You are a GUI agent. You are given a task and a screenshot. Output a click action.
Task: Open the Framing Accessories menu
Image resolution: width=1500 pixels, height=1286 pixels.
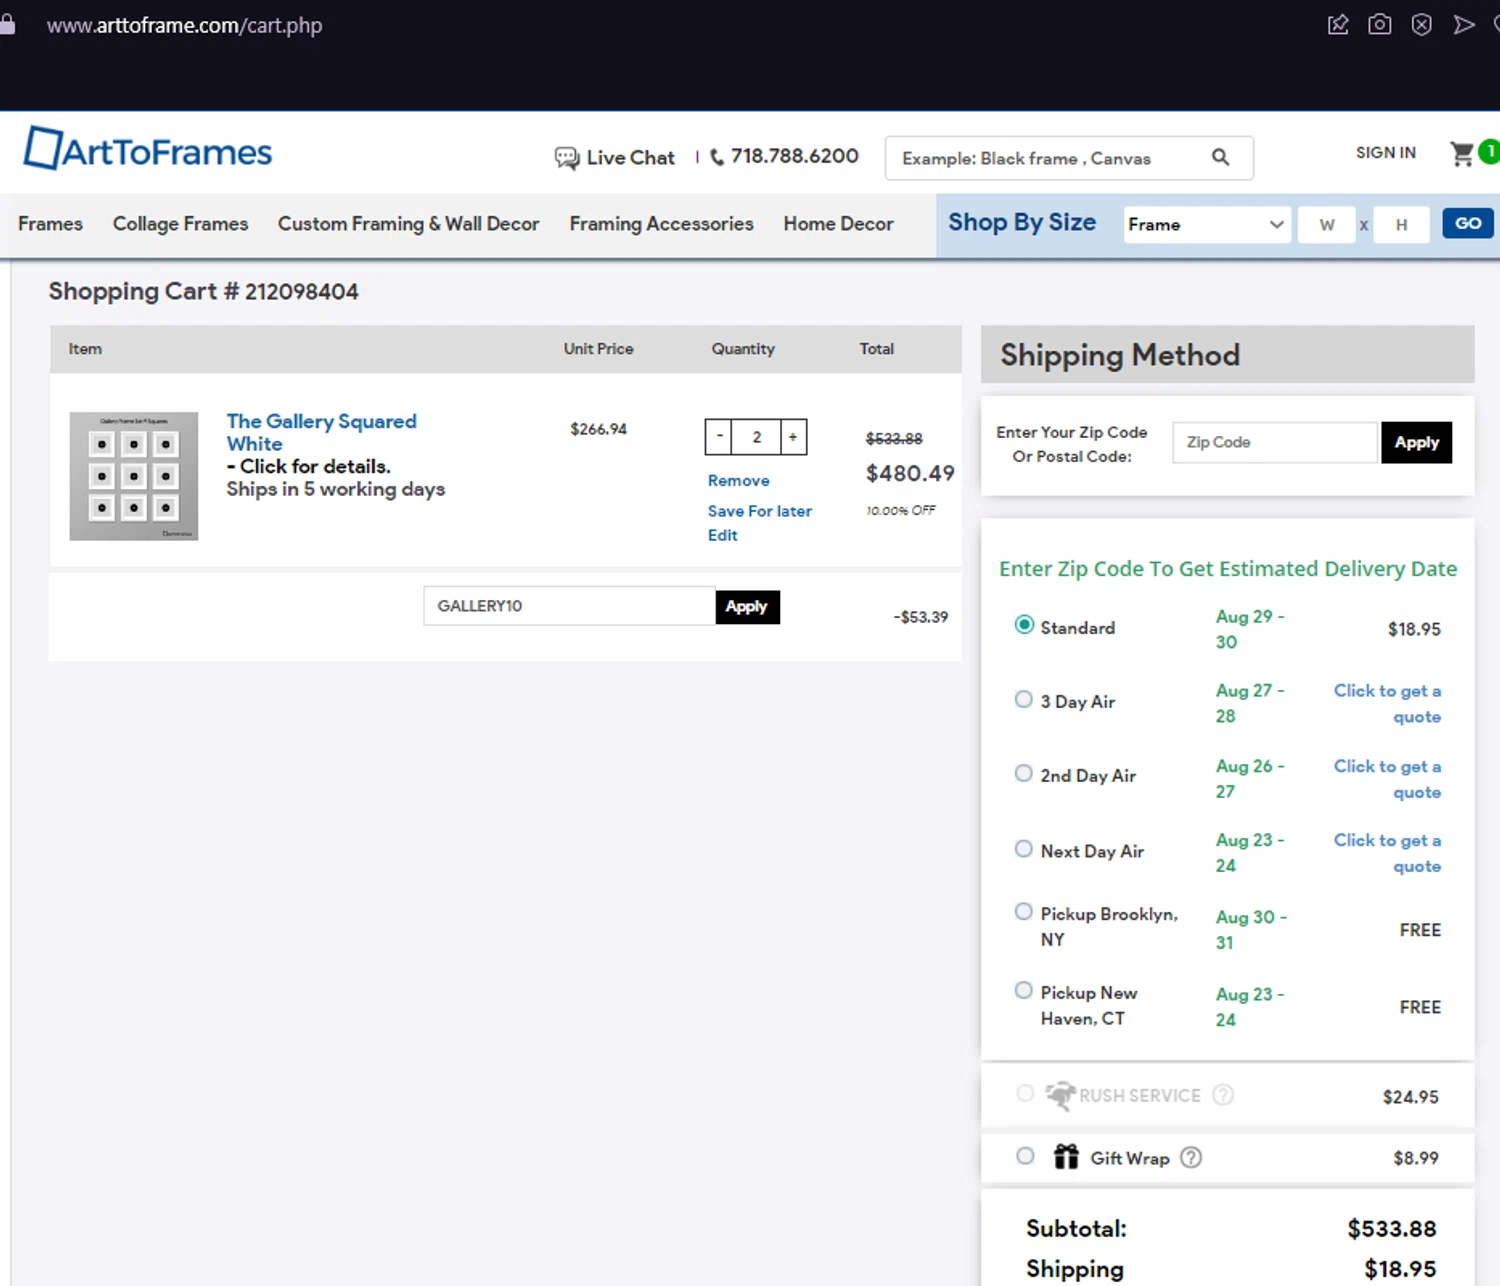(x=661, y=224)
